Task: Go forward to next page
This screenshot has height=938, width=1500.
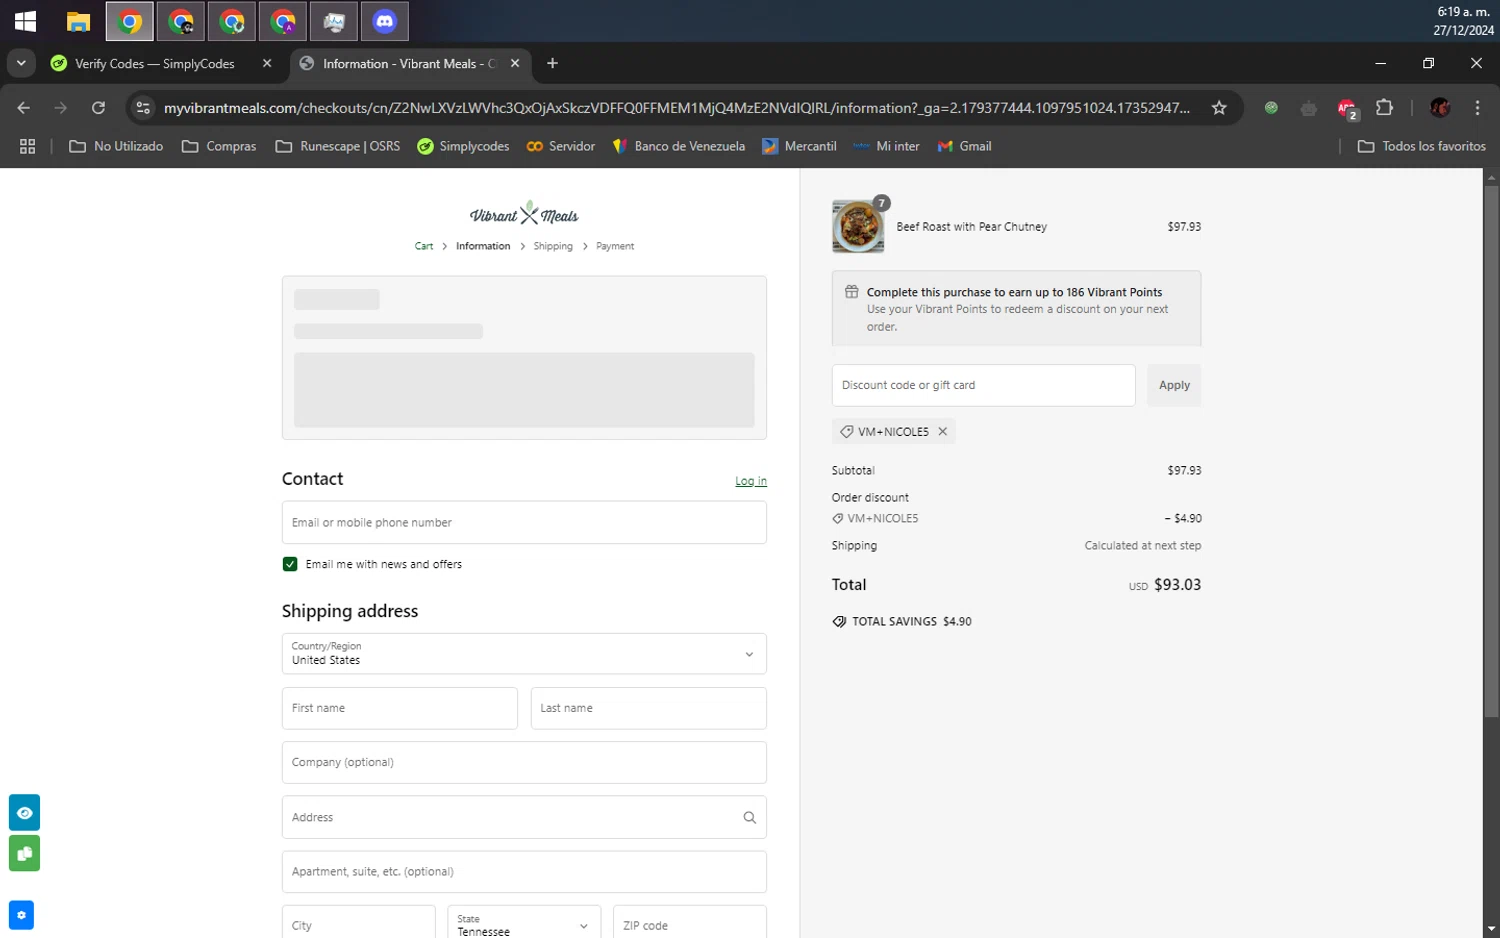Action: coord(61,108)
